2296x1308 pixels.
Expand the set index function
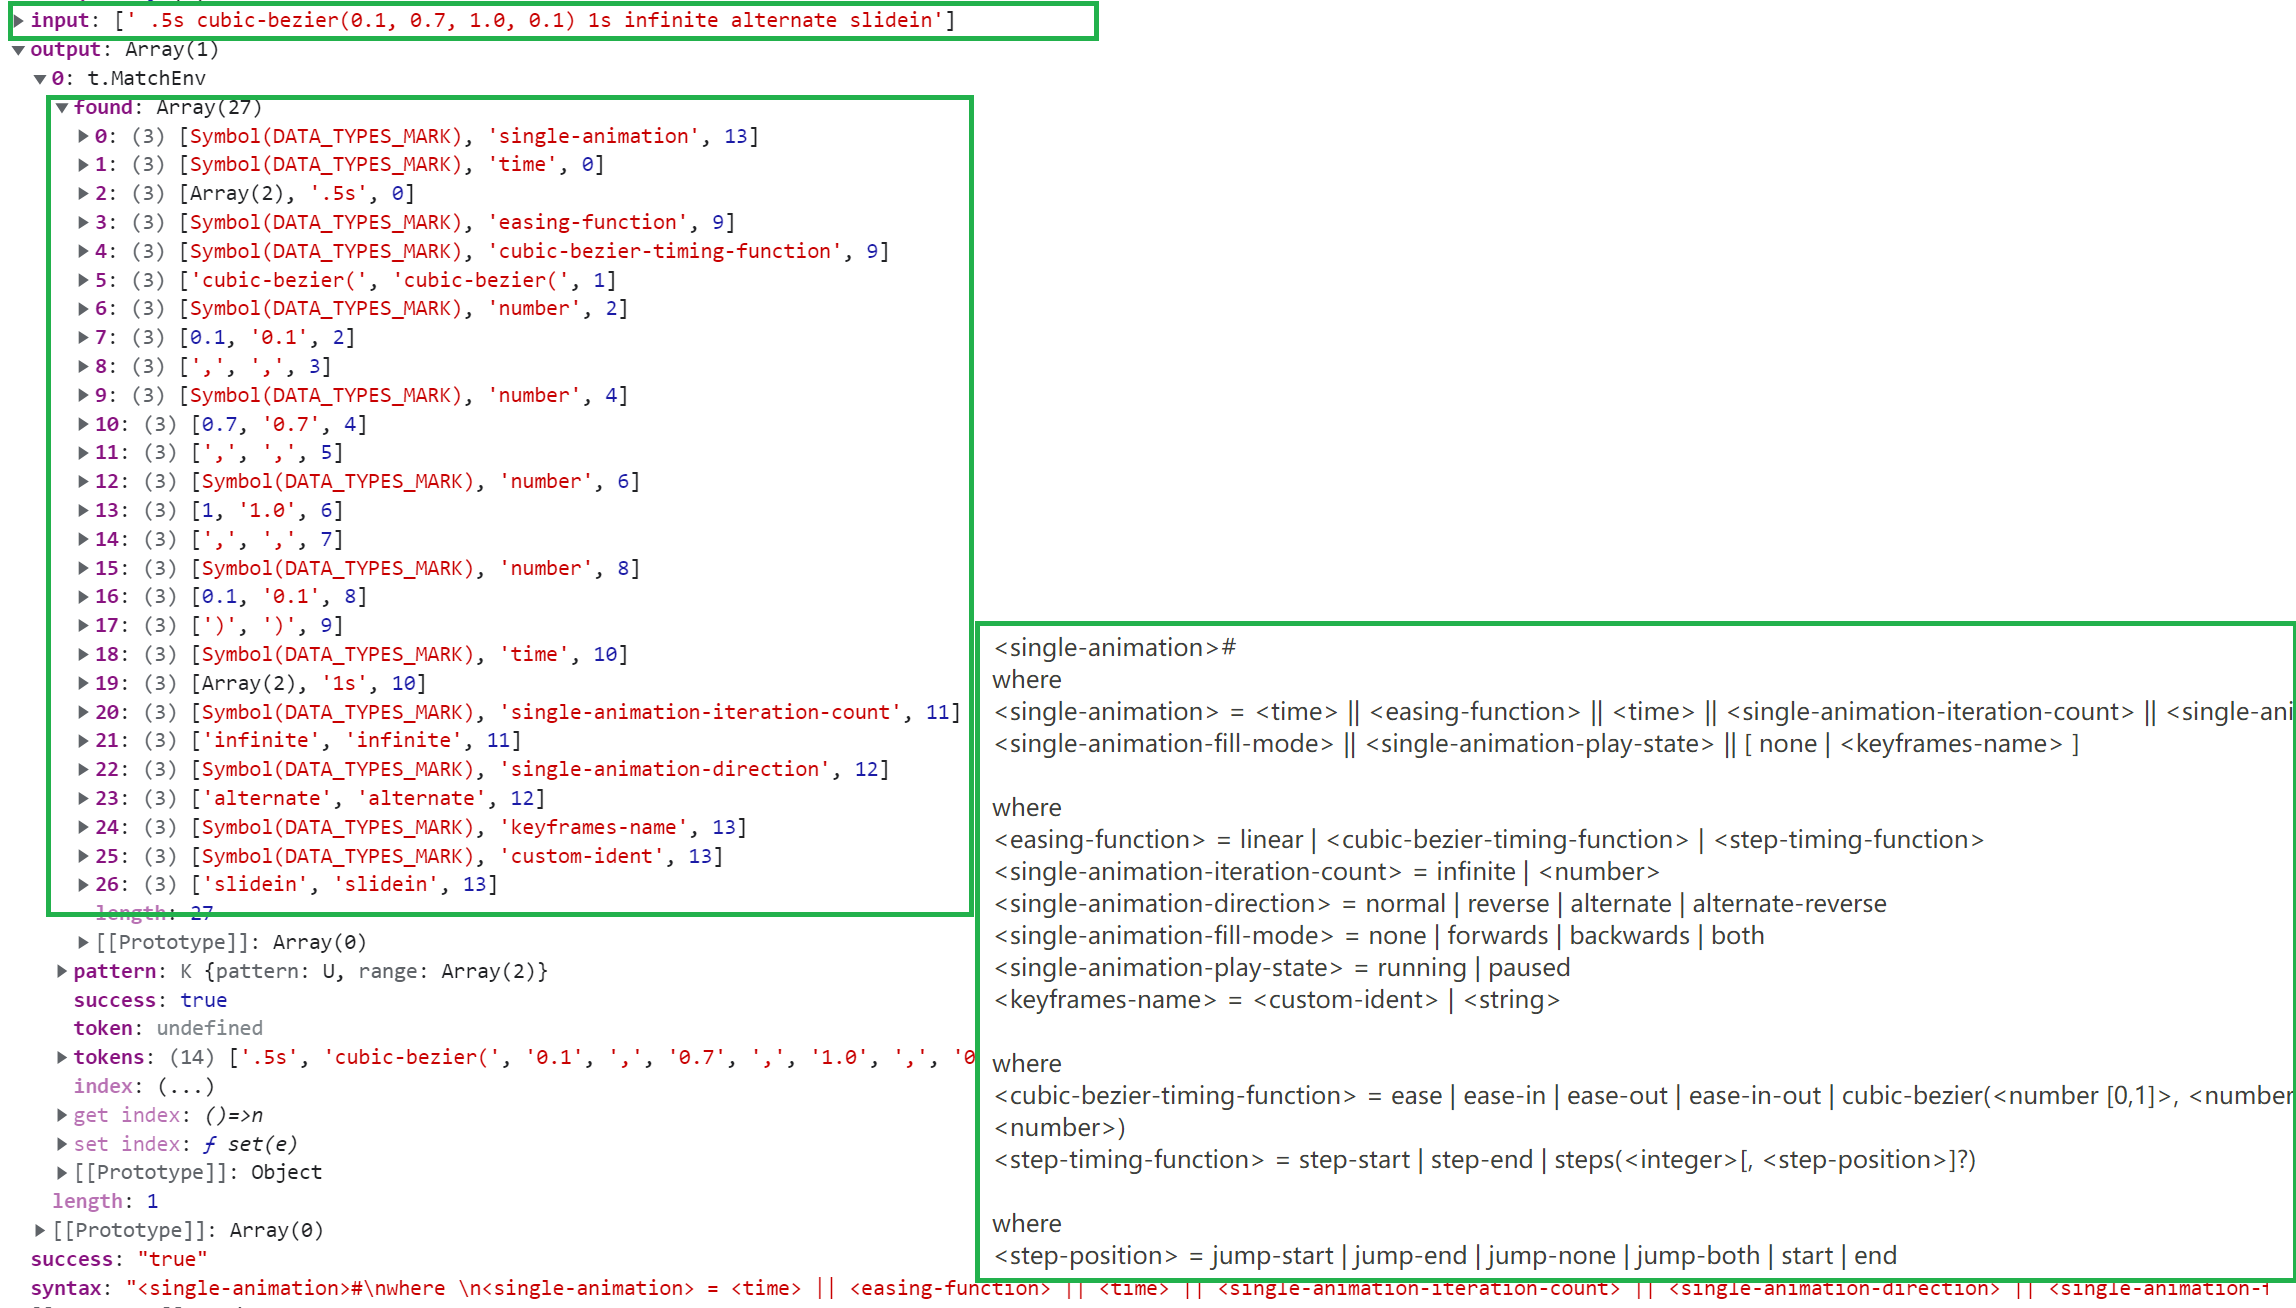tap(62, 1144)
